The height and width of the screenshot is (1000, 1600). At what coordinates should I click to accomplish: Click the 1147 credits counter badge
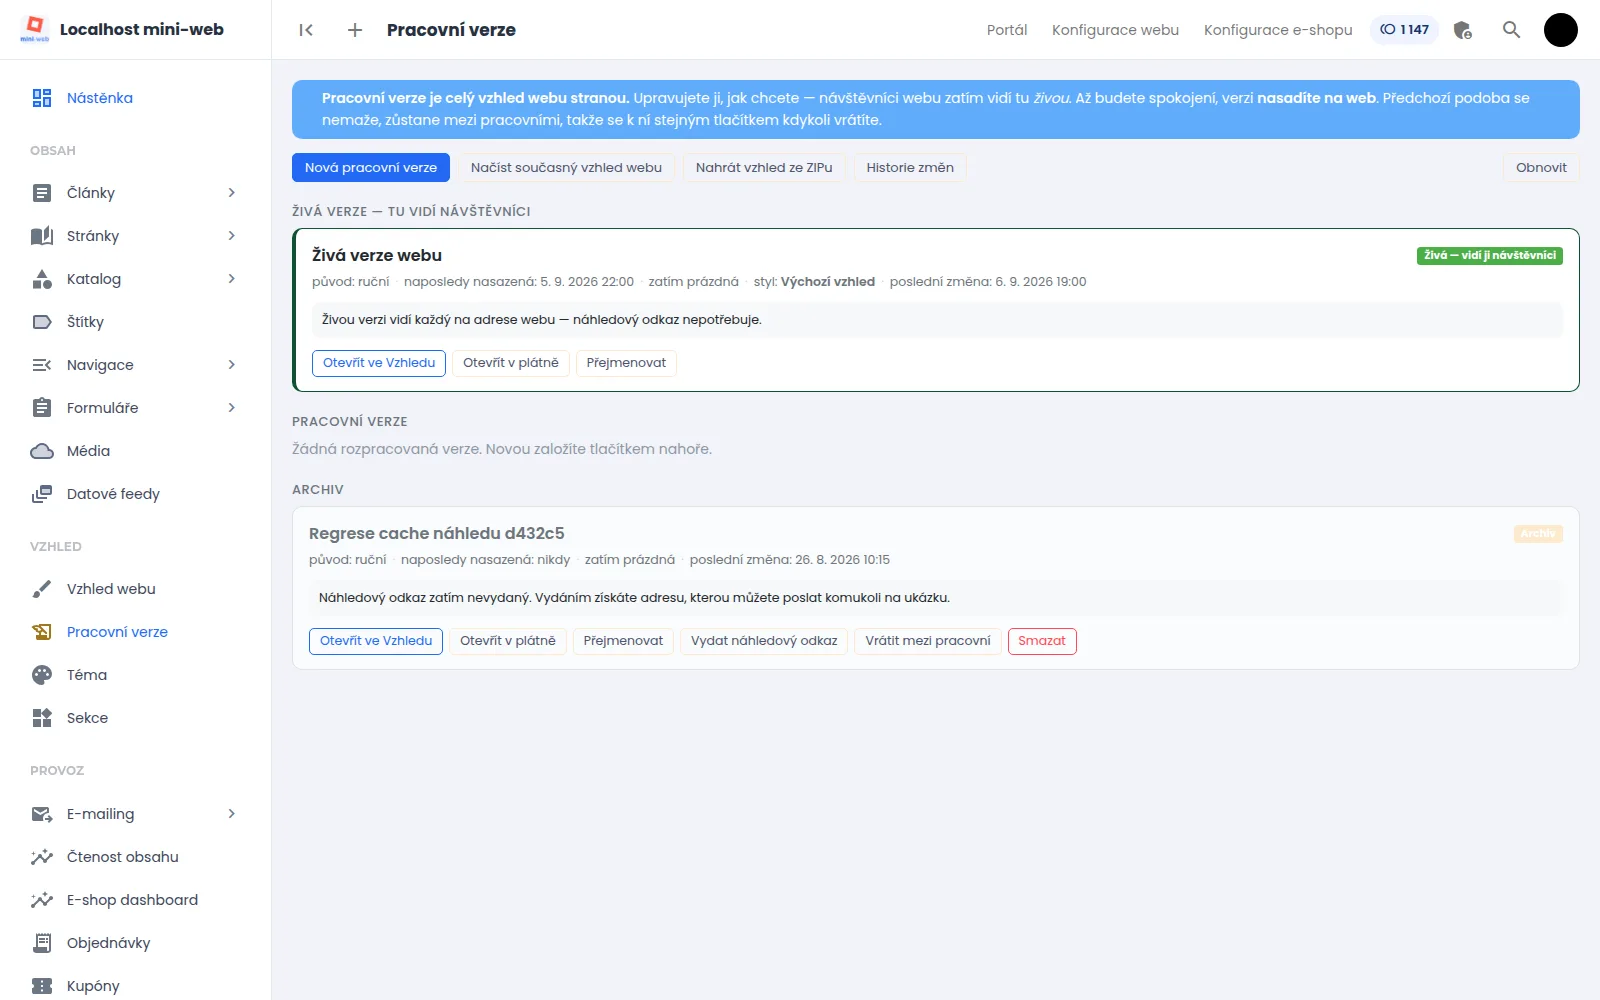[1404, 30]
